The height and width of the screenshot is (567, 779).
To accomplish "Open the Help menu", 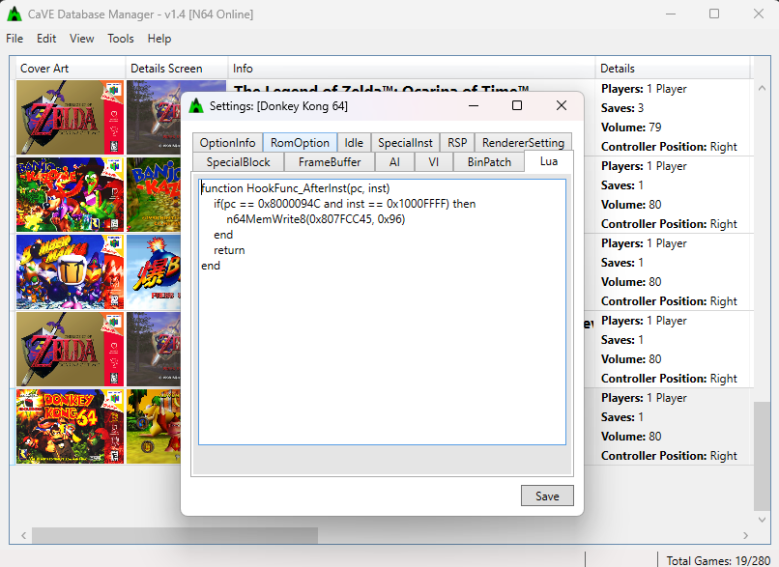I will pyautogui.click(x=159, y=38).
